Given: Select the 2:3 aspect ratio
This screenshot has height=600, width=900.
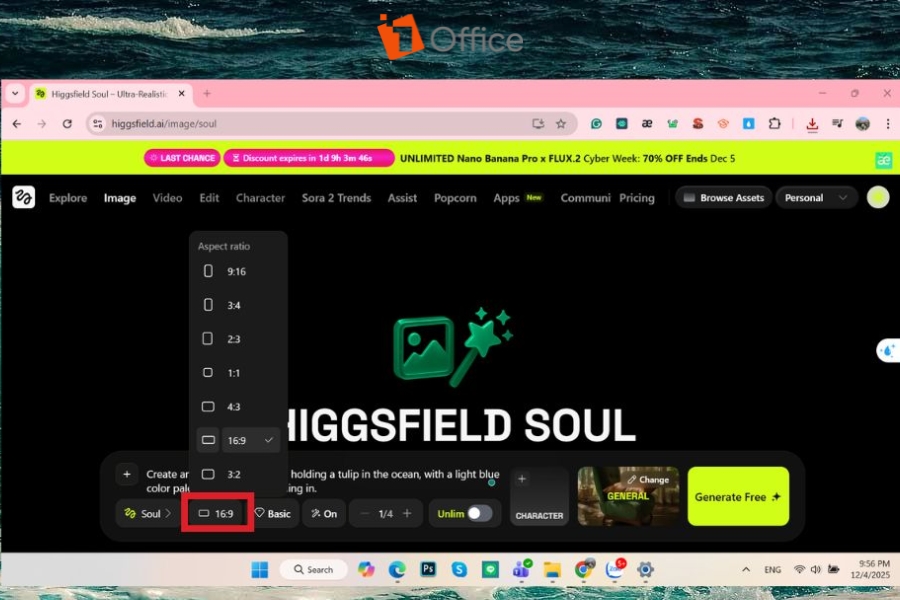Looking at the screenshot, I should click(x=237, y=339).
